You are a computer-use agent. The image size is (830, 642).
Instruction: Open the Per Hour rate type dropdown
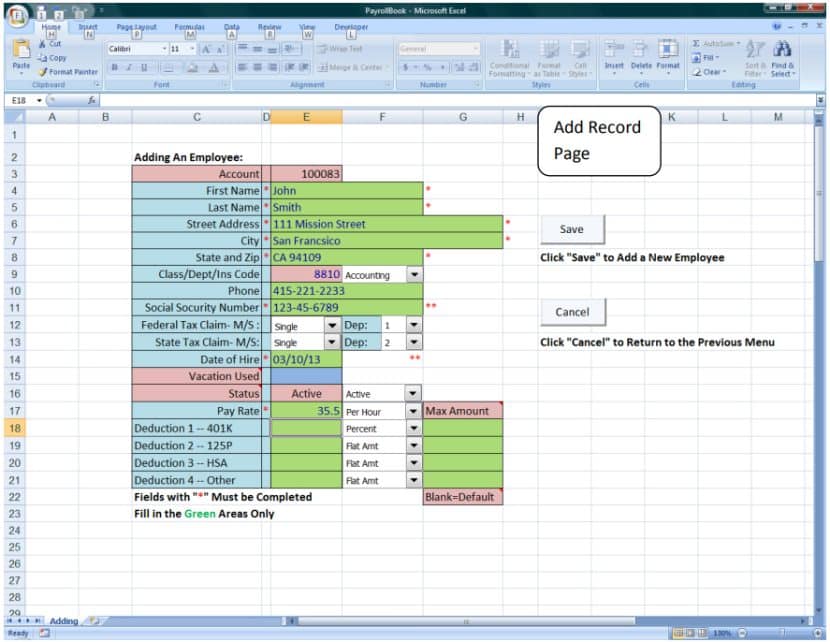click(x=412, y=410)
